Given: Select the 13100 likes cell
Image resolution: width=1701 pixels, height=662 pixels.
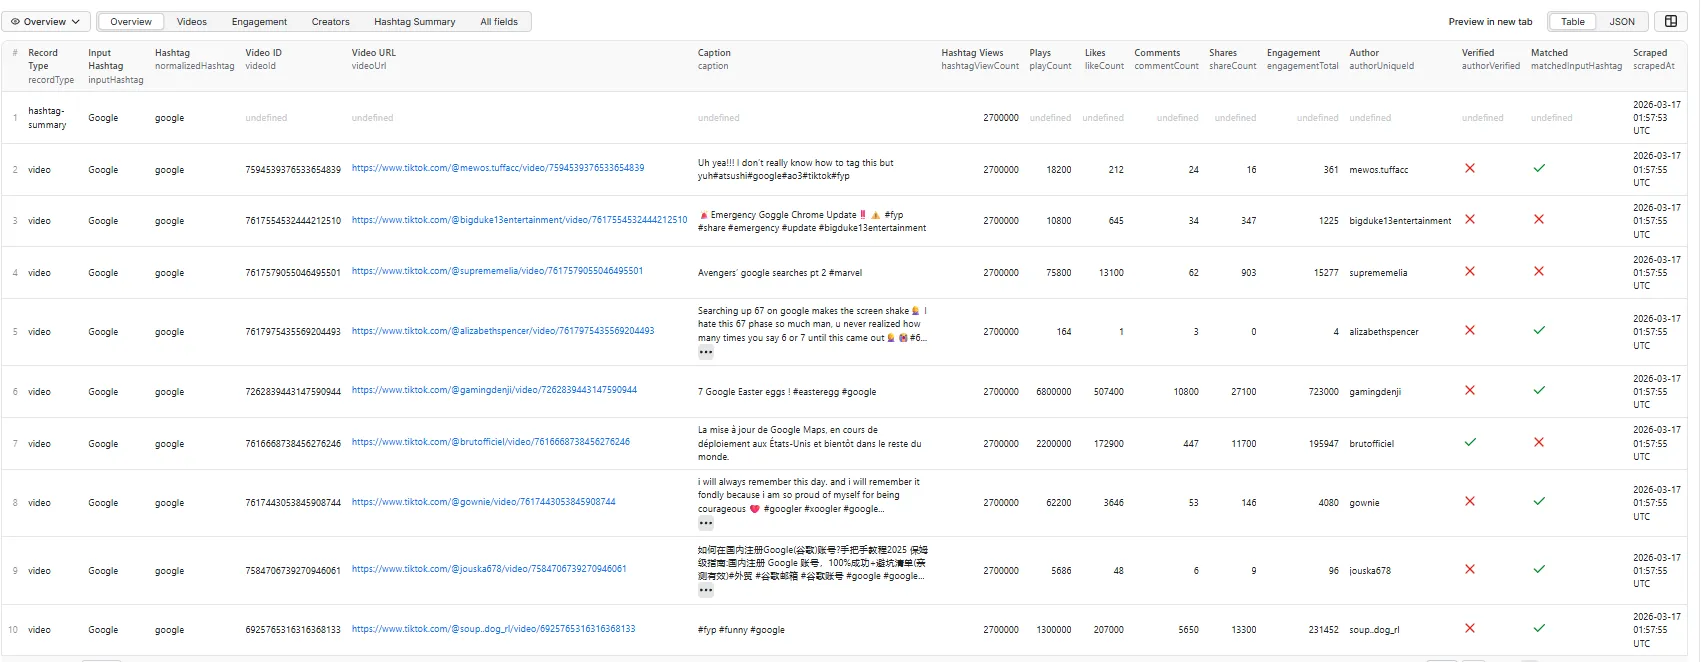Looking at the screenshot, I should pos(1111,273).
